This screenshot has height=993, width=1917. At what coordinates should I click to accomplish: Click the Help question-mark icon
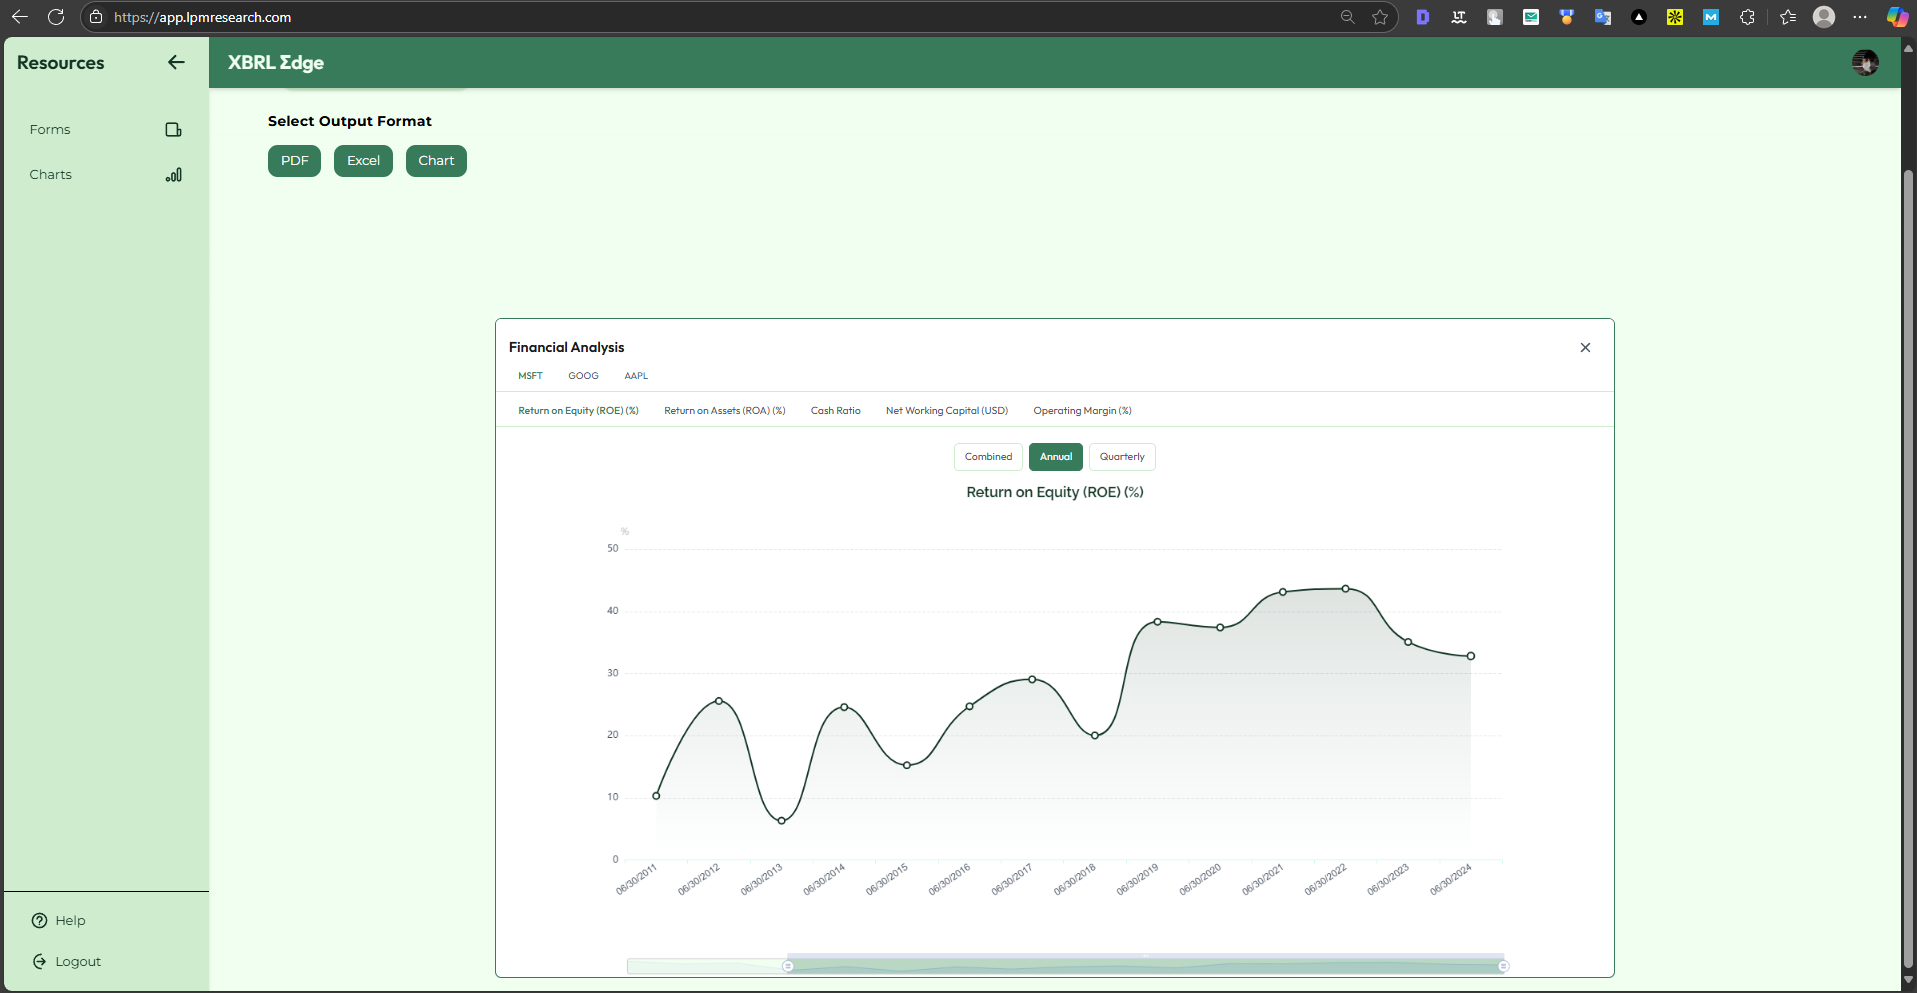click(39, 921)
